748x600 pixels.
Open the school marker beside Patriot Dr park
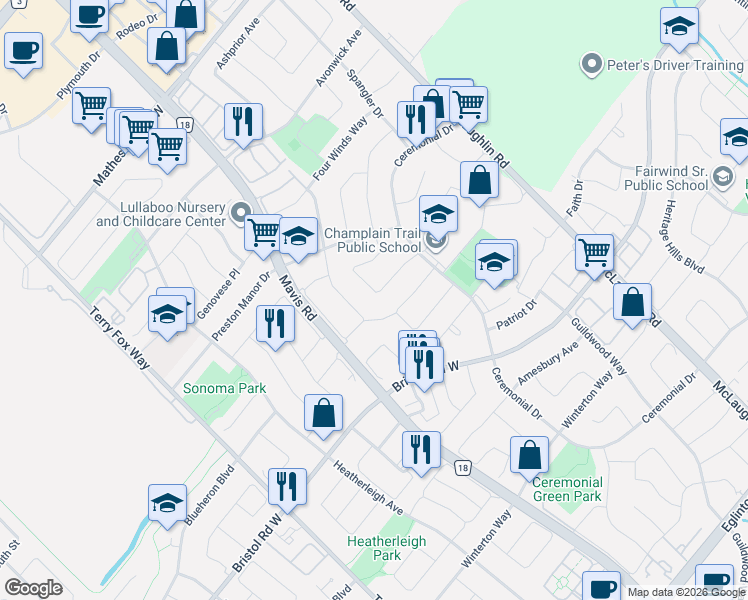tap(495, 262)
